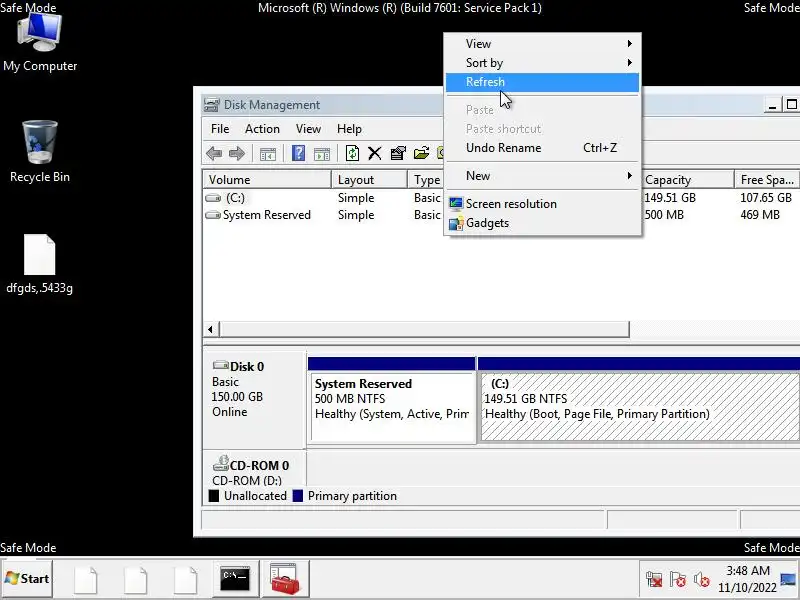Choose Gadgets from context menu
Viewport: 800px width, 600px height.
click(542, 223)
